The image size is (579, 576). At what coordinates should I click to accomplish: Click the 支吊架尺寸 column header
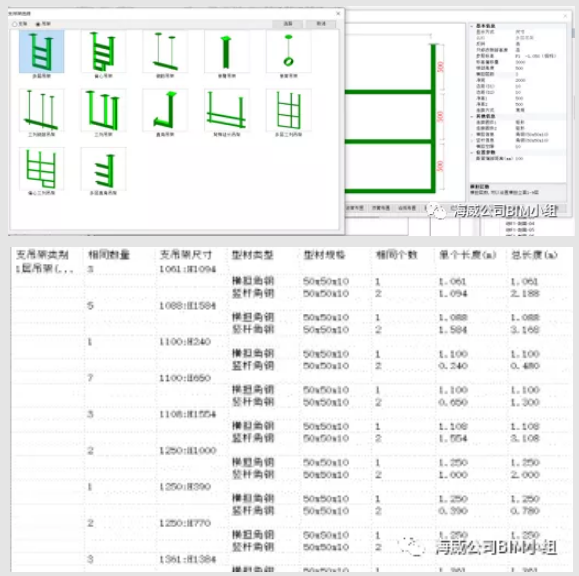186,254
